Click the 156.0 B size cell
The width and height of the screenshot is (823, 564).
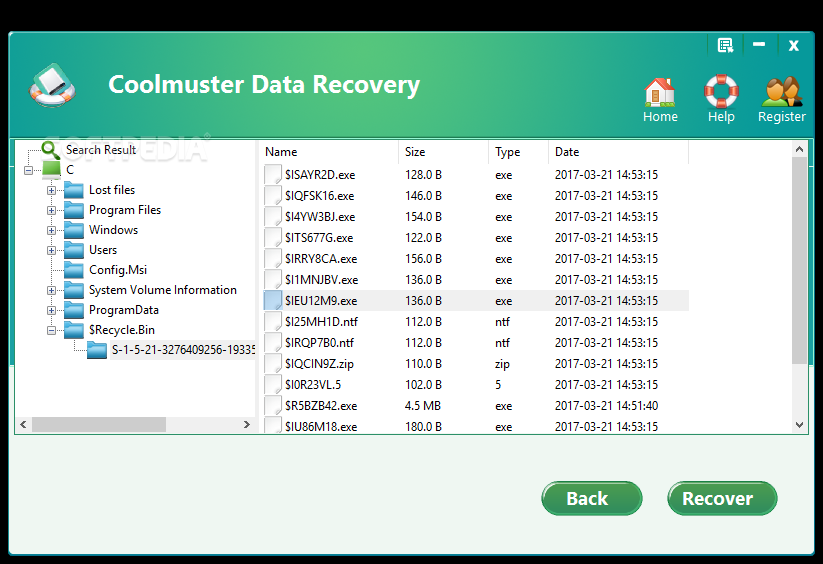pos(423,259)
